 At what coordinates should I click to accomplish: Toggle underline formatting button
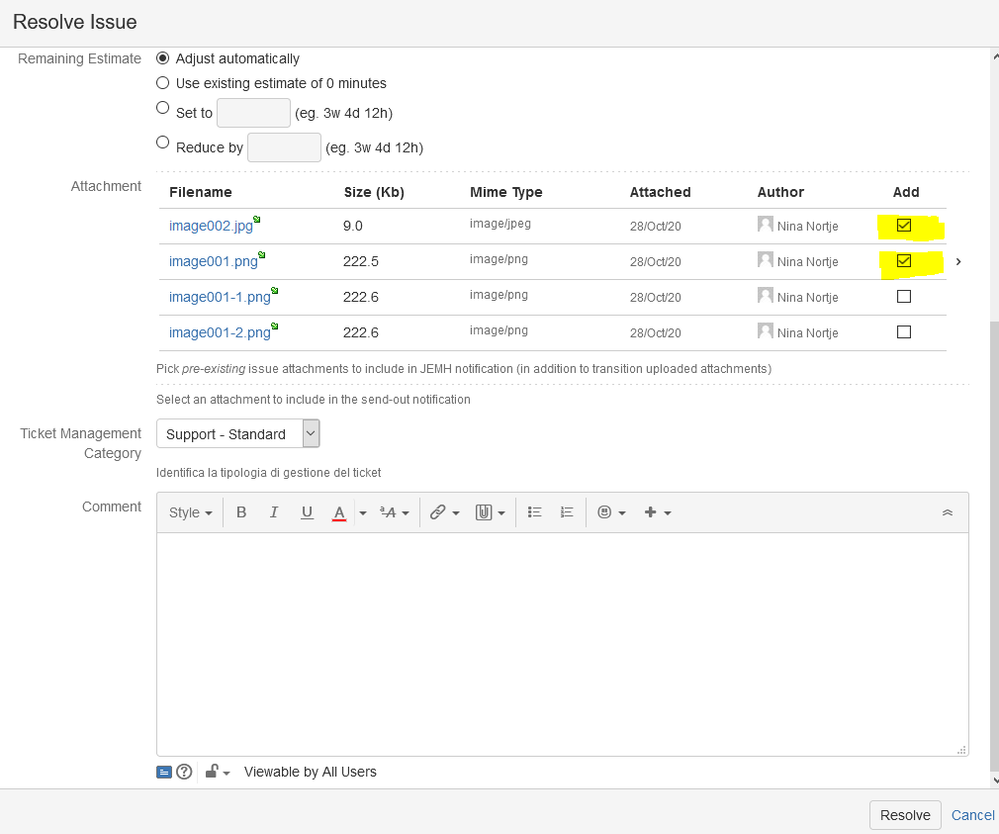pos(306,512)
